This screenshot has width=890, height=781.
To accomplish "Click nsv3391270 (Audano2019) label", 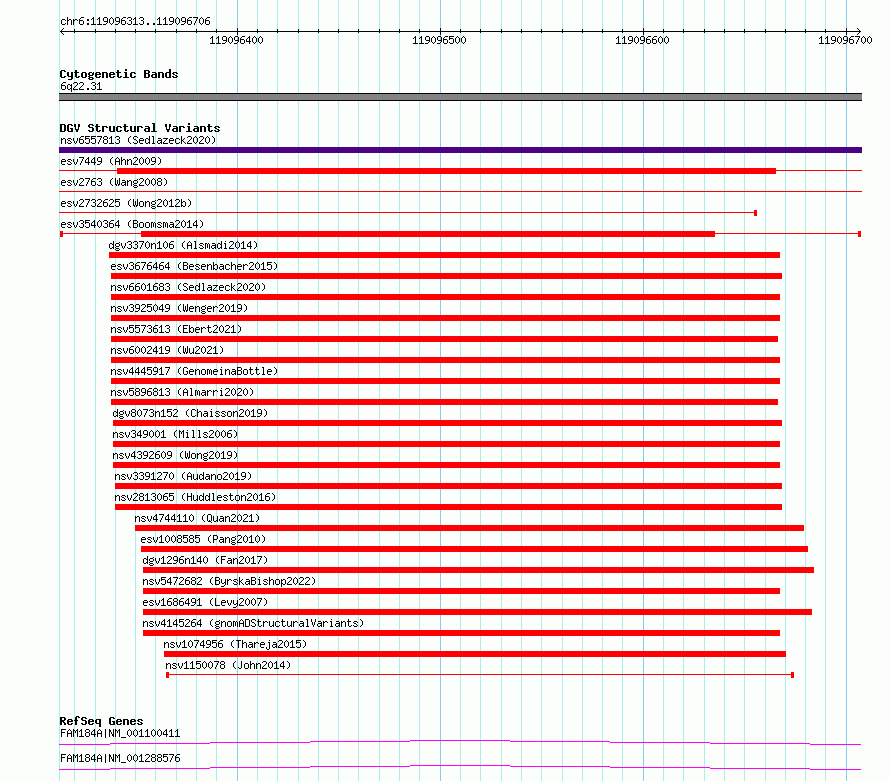I will (183, 476).
